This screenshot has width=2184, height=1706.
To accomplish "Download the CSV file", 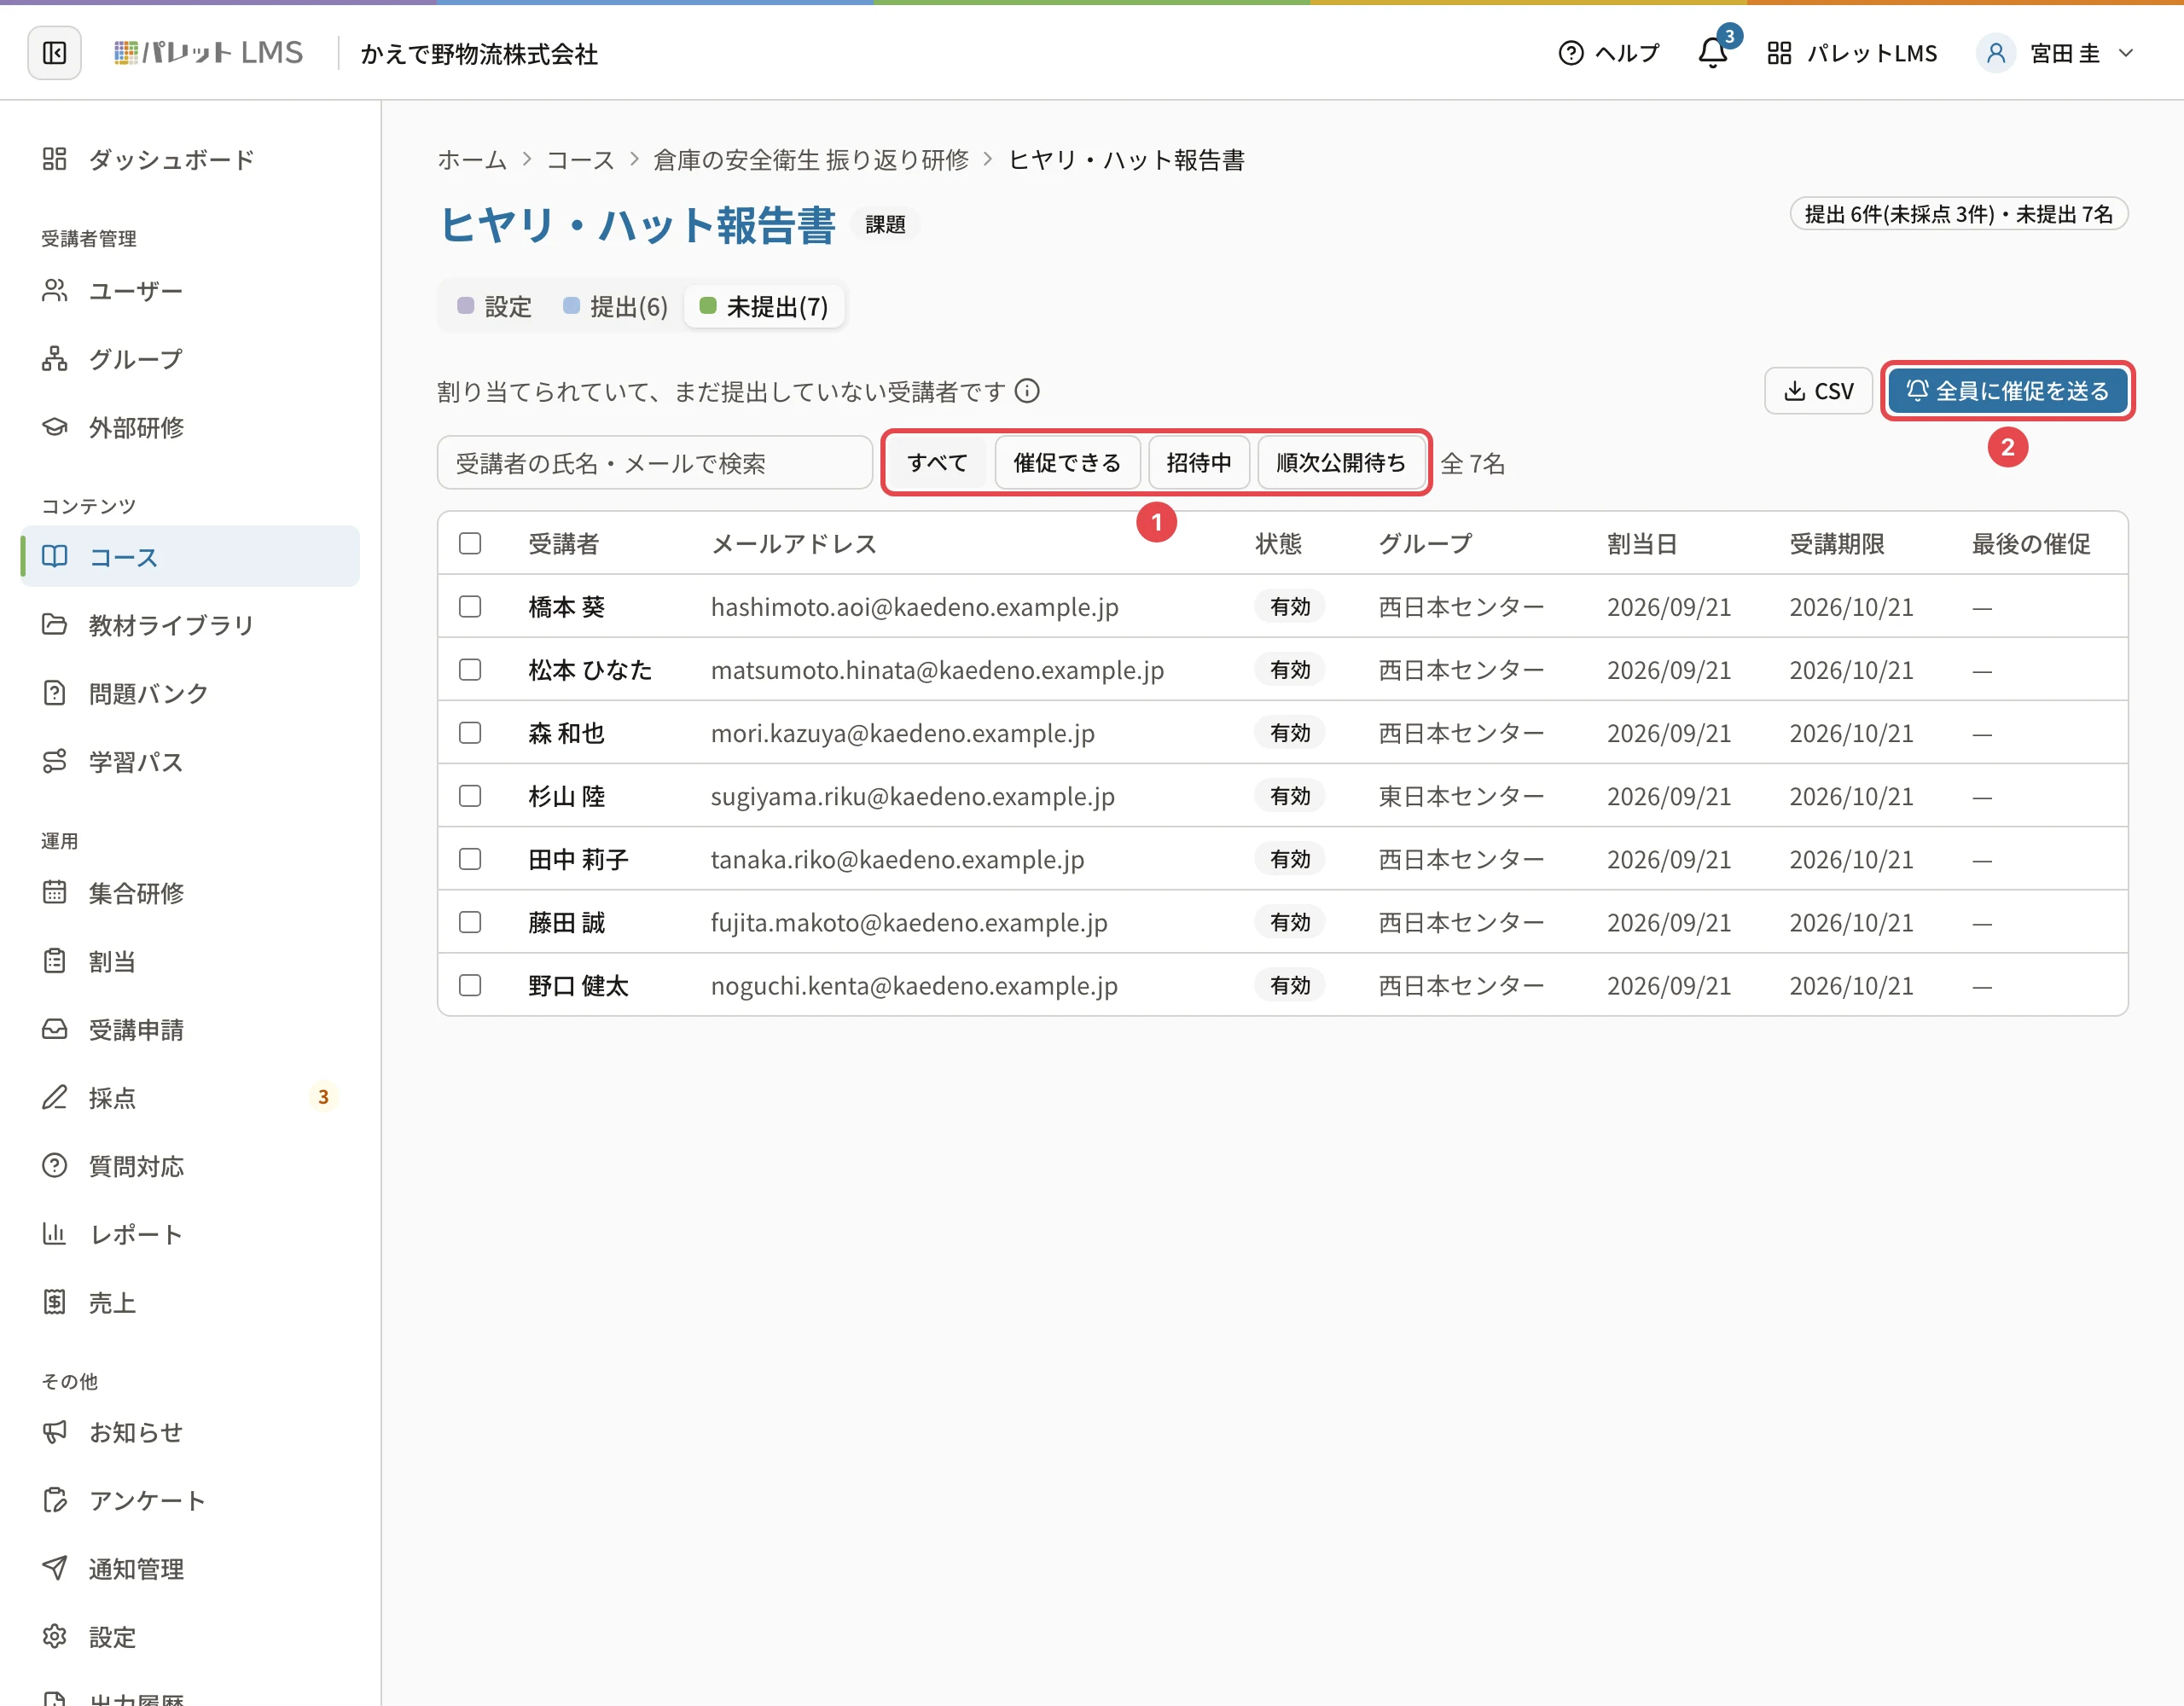I will (x=1818, y=391).
